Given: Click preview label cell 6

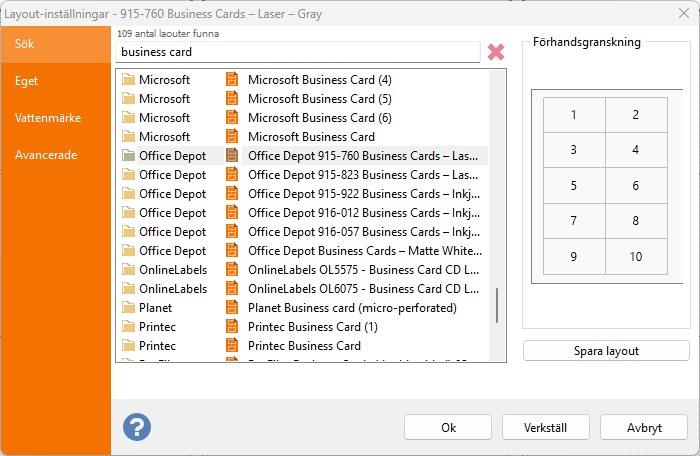Looking at the screenshot, I should [636, 185].
